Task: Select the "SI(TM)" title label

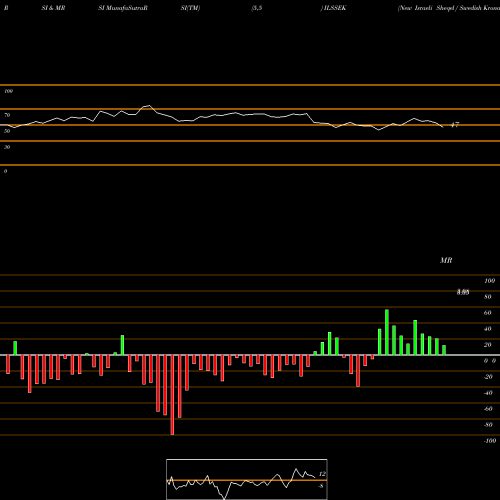Action: click(190, 8)
